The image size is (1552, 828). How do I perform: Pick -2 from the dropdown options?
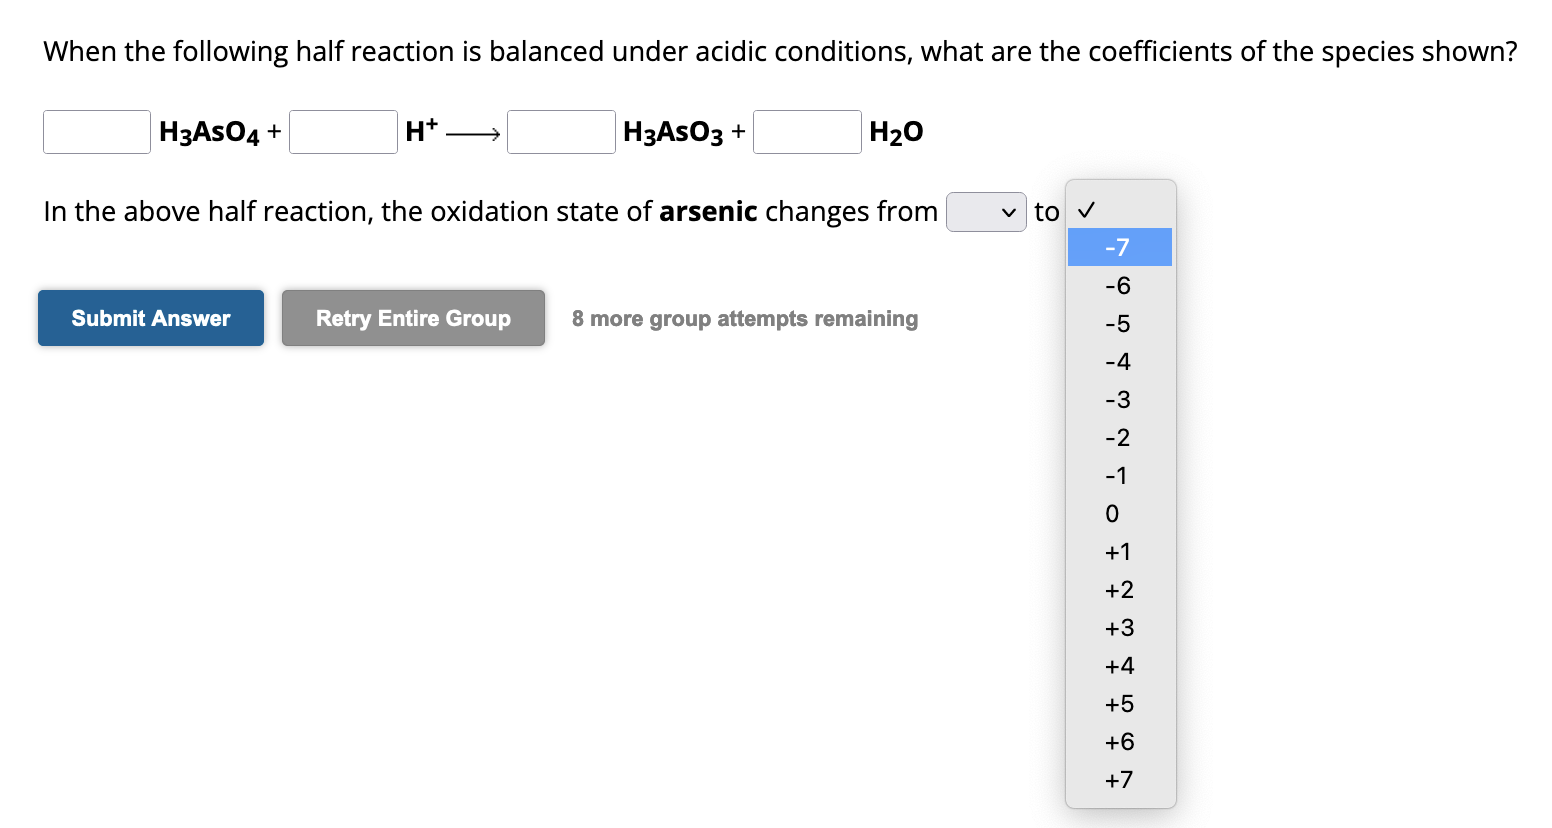(x=1119, y=438)
